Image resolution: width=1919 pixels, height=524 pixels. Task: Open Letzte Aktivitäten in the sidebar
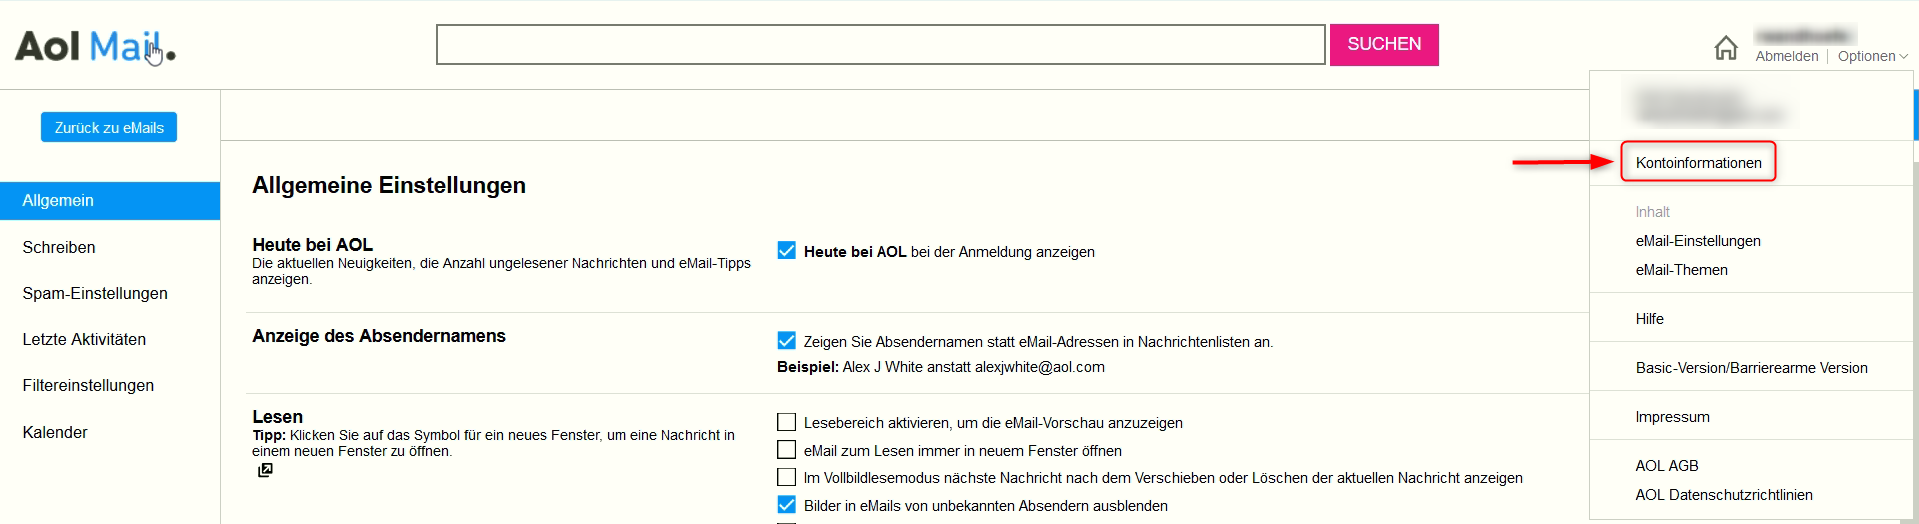tap(84, 339)
